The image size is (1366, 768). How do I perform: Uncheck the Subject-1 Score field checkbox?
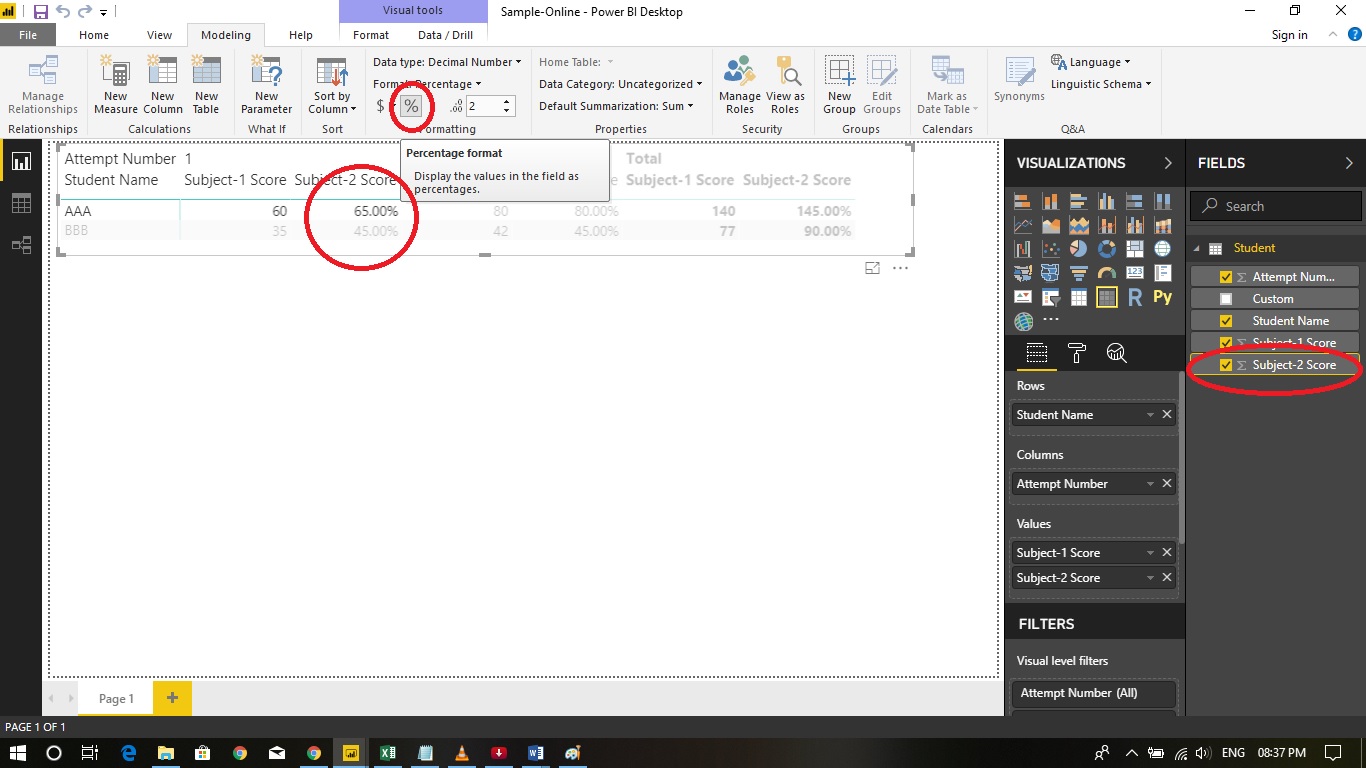coord(1226,343)
